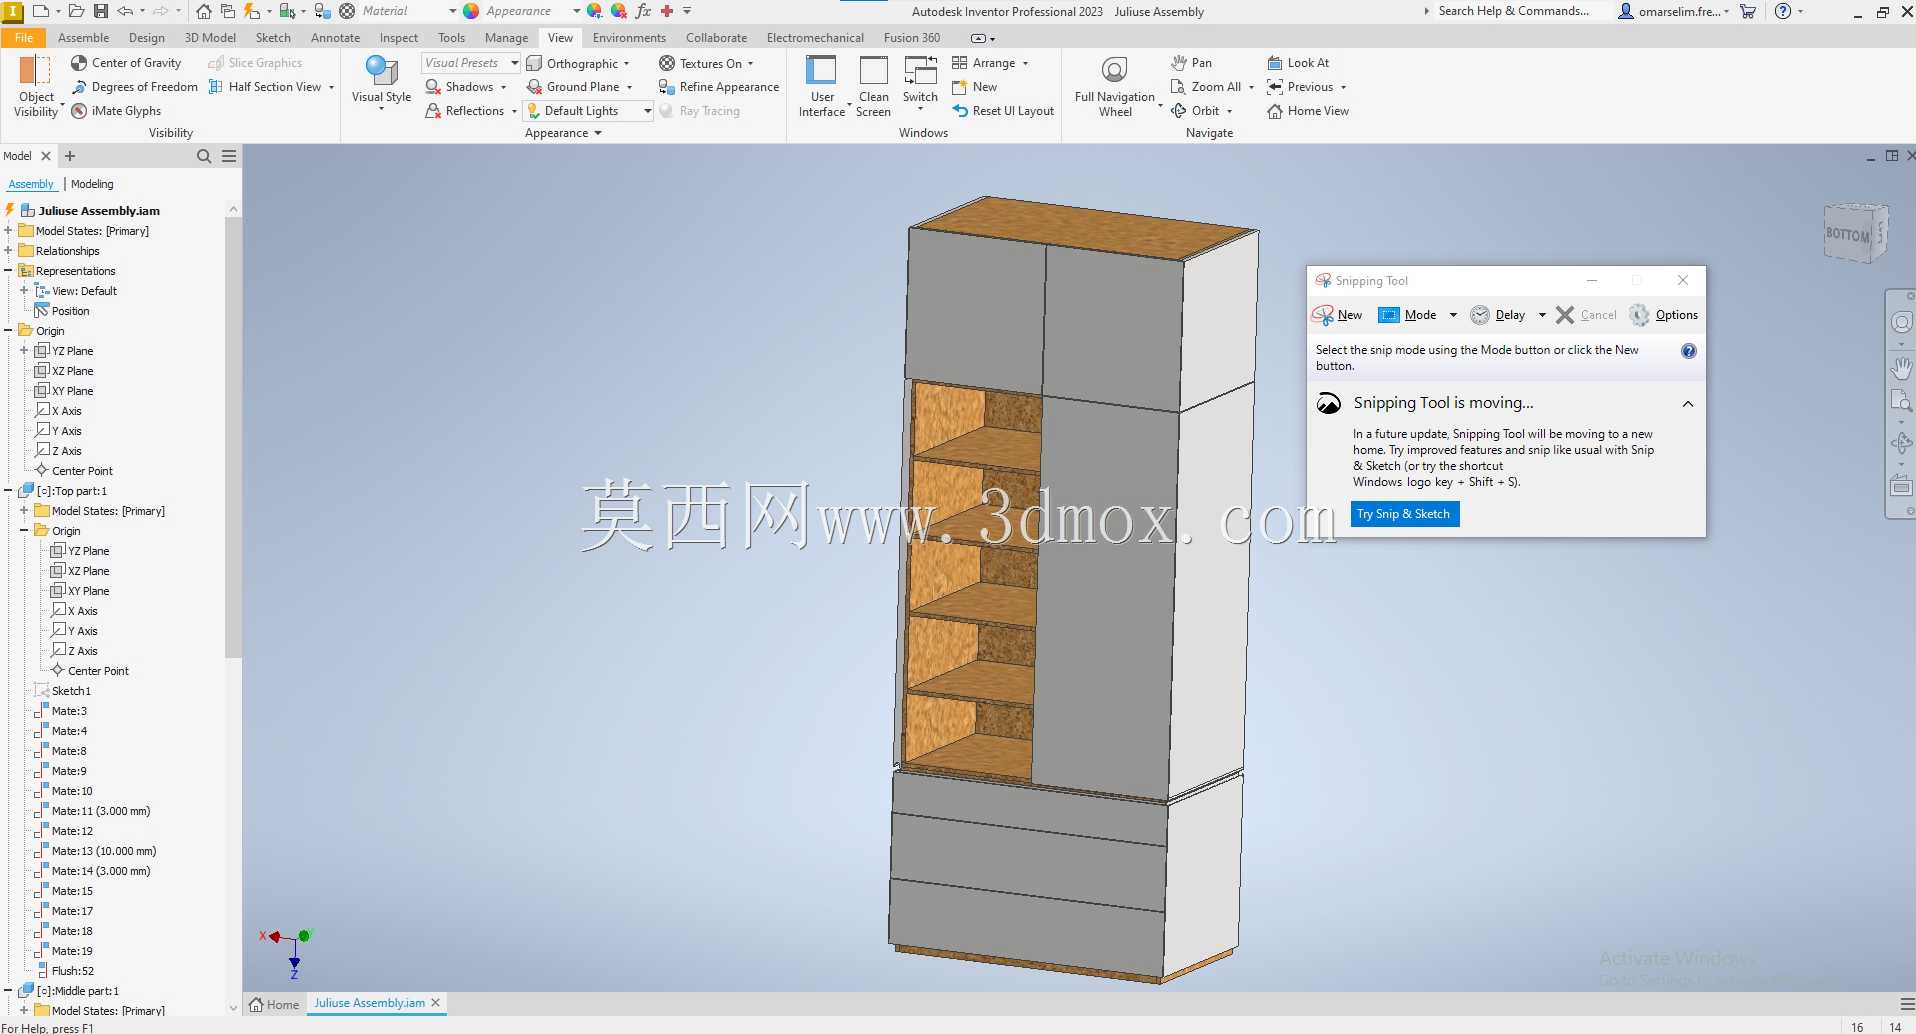Open Default Lights dropdown
This screenshot has width=1916, height=1034.
(x=589, y=111)
